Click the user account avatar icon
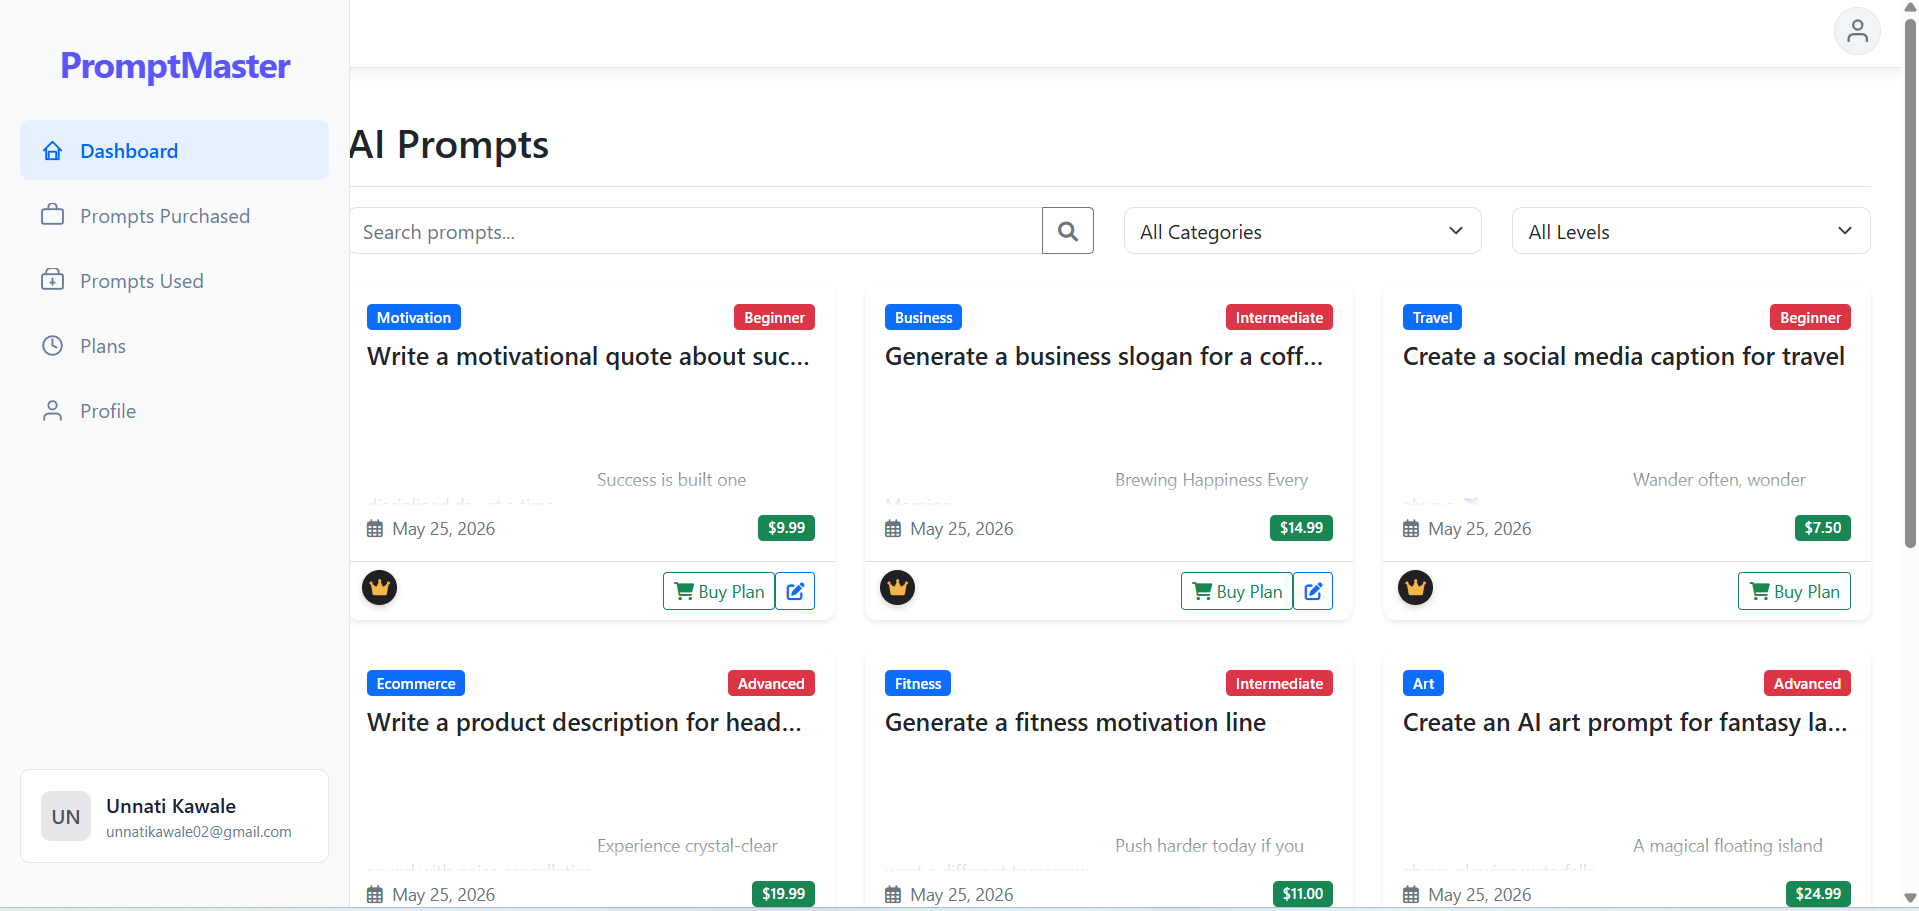This screenshot has height=911, width=1919. click(x=1856, y=31)
